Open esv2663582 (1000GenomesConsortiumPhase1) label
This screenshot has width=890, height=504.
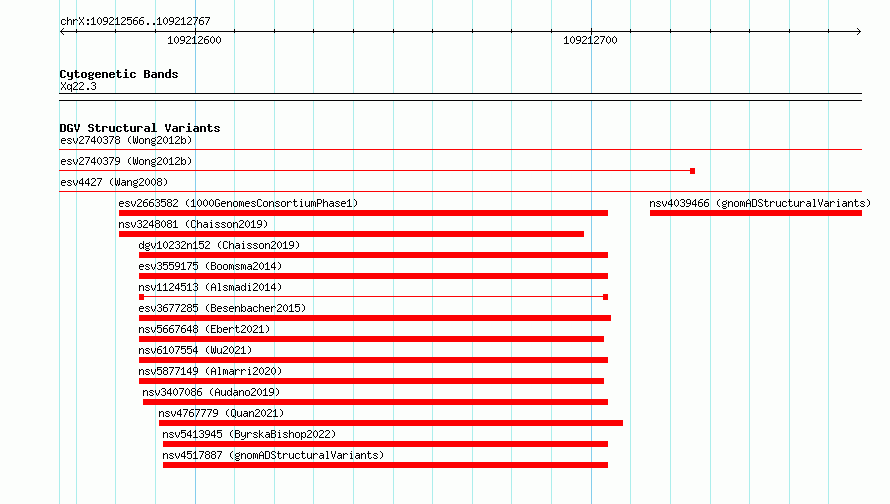[x=238, y=203]
